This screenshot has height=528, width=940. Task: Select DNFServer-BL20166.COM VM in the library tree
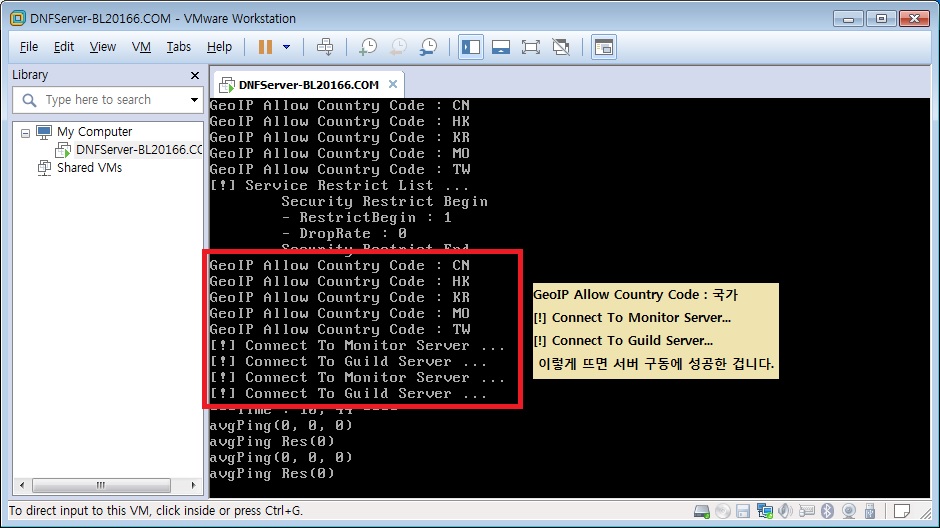tap(139, 150)
